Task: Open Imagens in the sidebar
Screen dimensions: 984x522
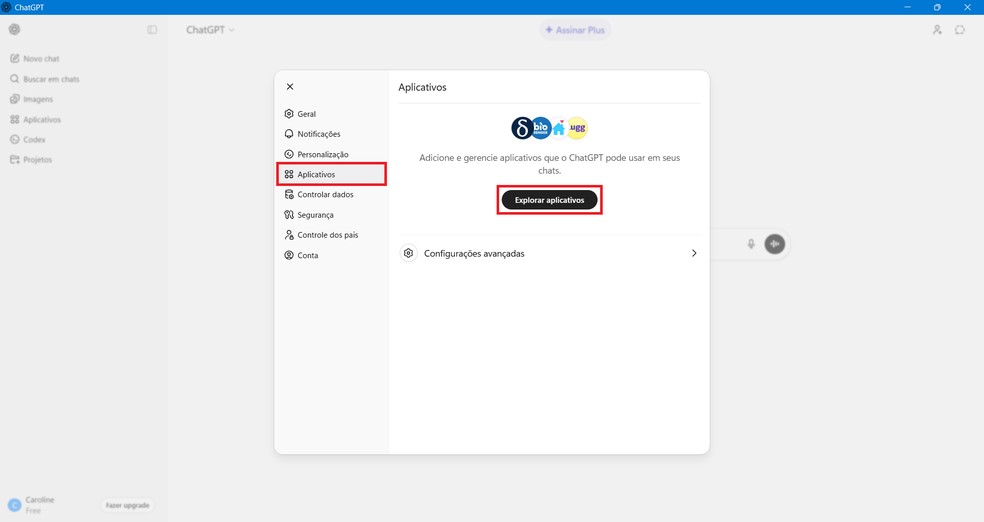Action: pyautogui.click(x=32, y=99)
